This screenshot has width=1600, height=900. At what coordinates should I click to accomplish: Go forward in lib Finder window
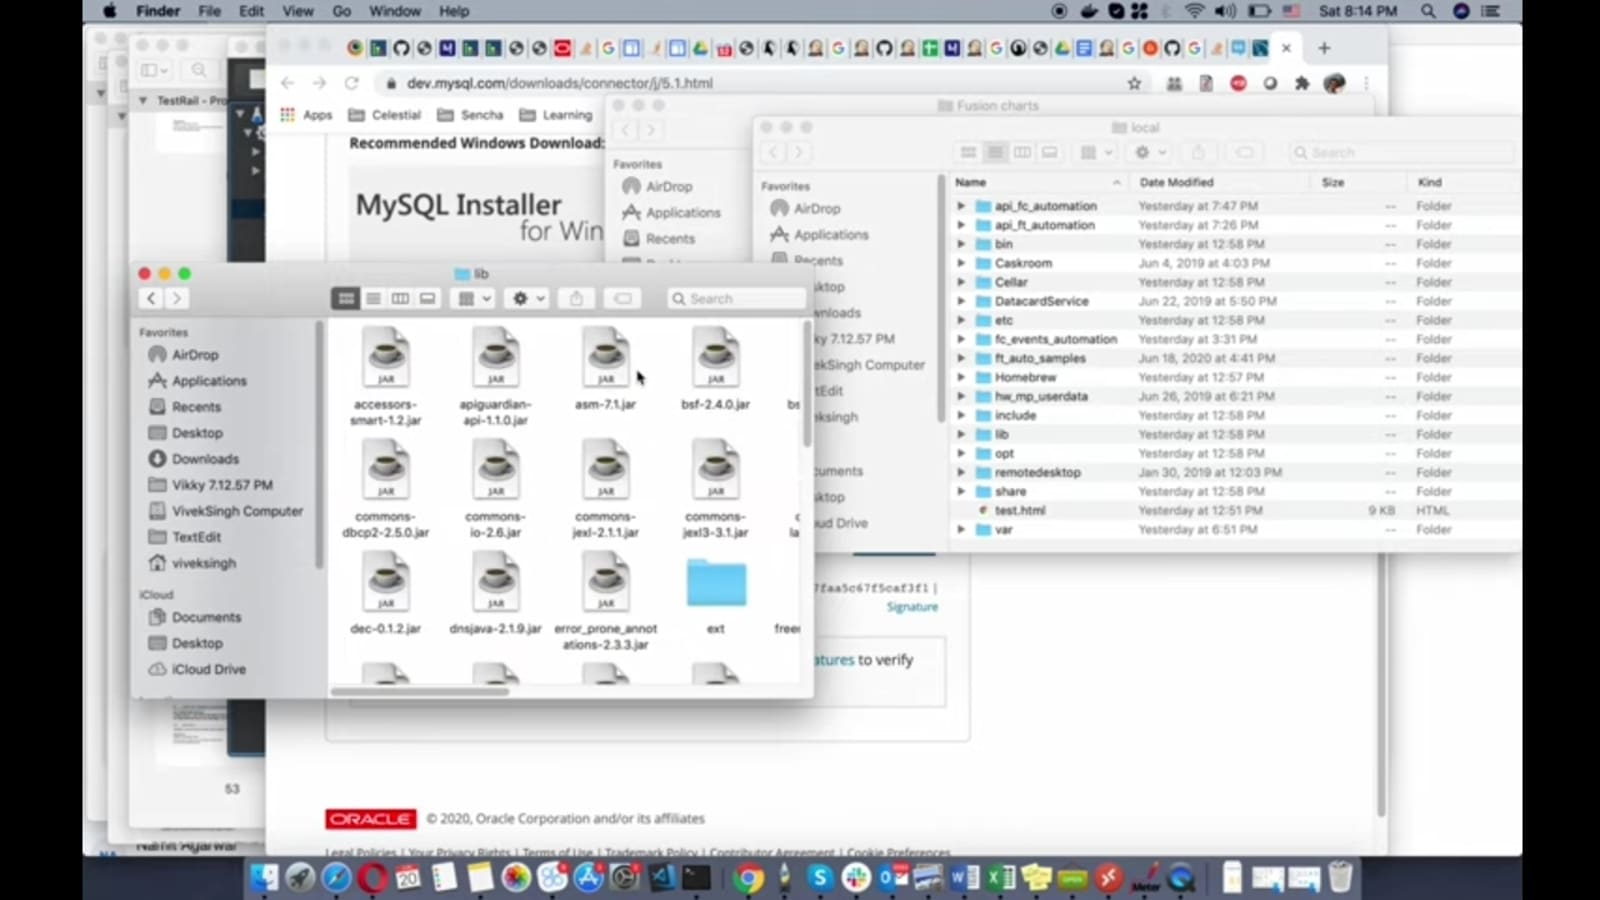[176, 298]
